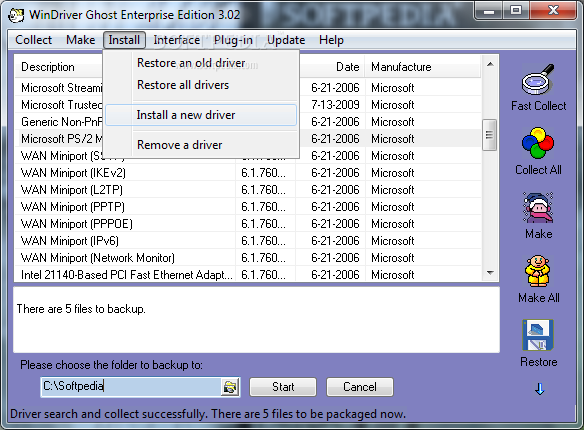Image resolution: width=584 pixels, height=430 pixels.
Task: Select the WAN Miniport (IKEv2) row
Action: (248, 173)
